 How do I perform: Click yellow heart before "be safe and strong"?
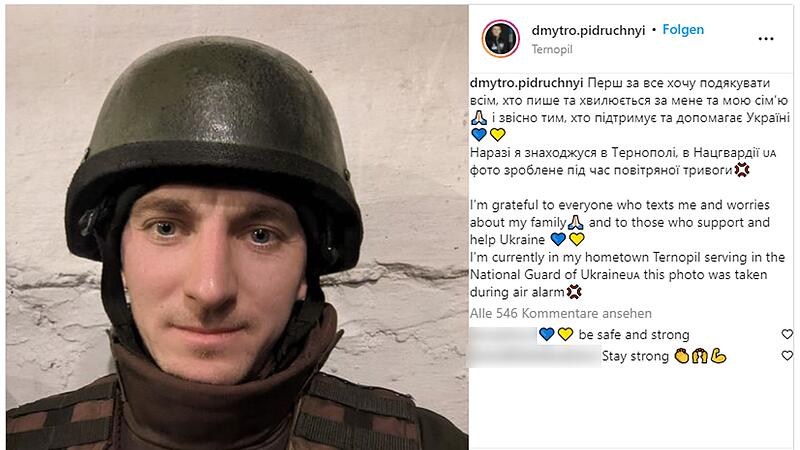click(565, 334)
